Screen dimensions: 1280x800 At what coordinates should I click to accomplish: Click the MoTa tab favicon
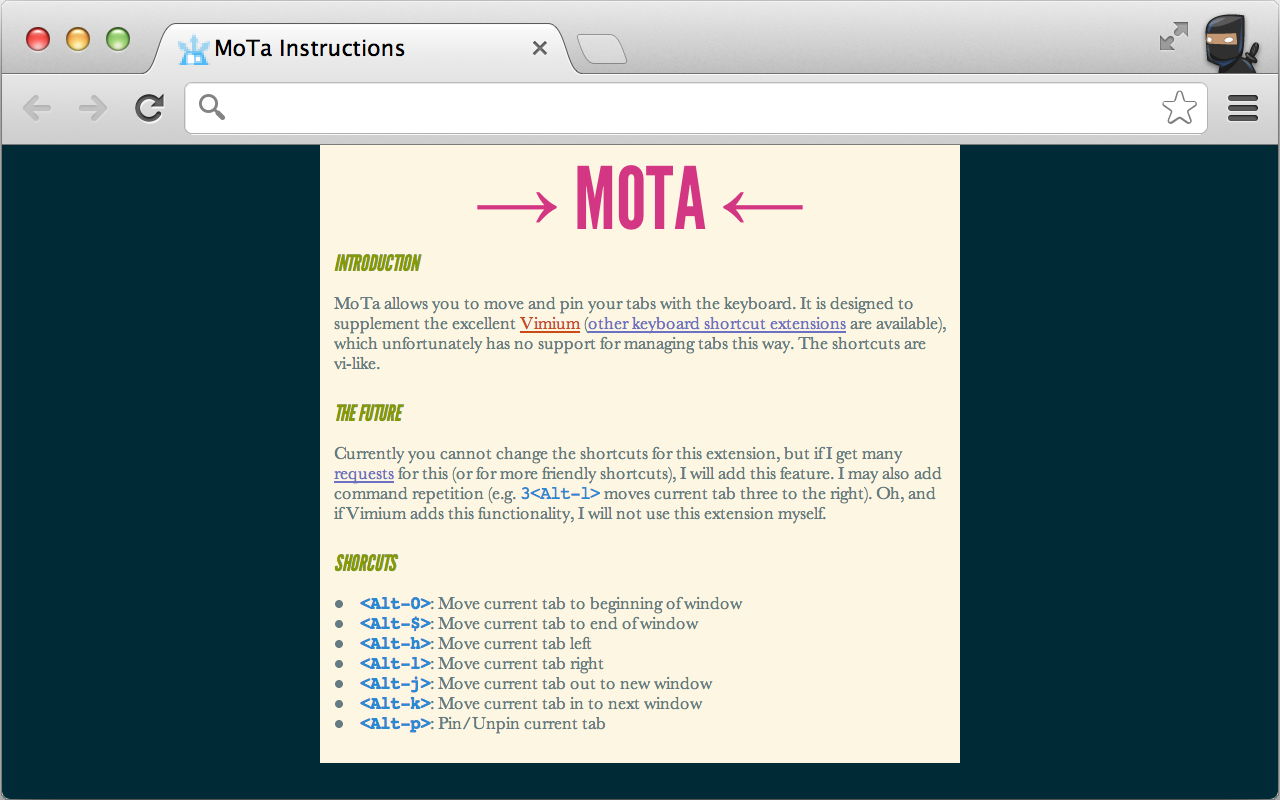tap(193, 49)
